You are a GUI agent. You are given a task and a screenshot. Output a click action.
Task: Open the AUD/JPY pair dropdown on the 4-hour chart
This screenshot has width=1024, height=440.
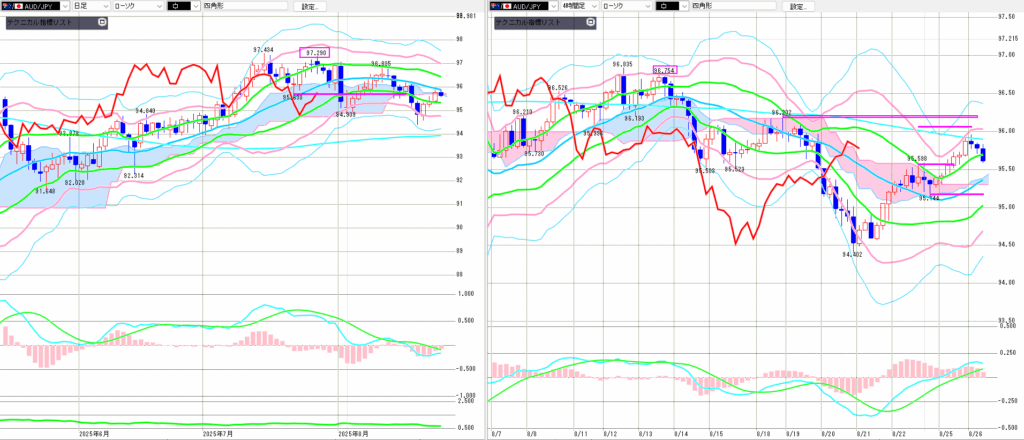[523, 6]
